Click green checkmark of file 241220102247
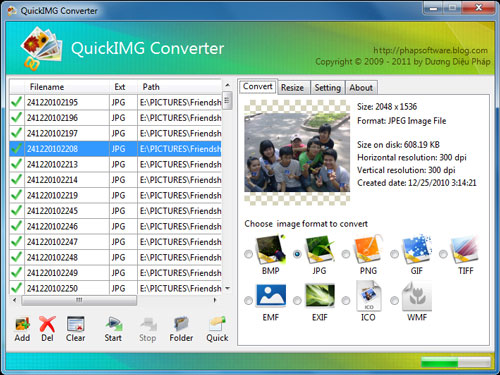The height and width of the screenshot is (375, 500). pos(17,241)
